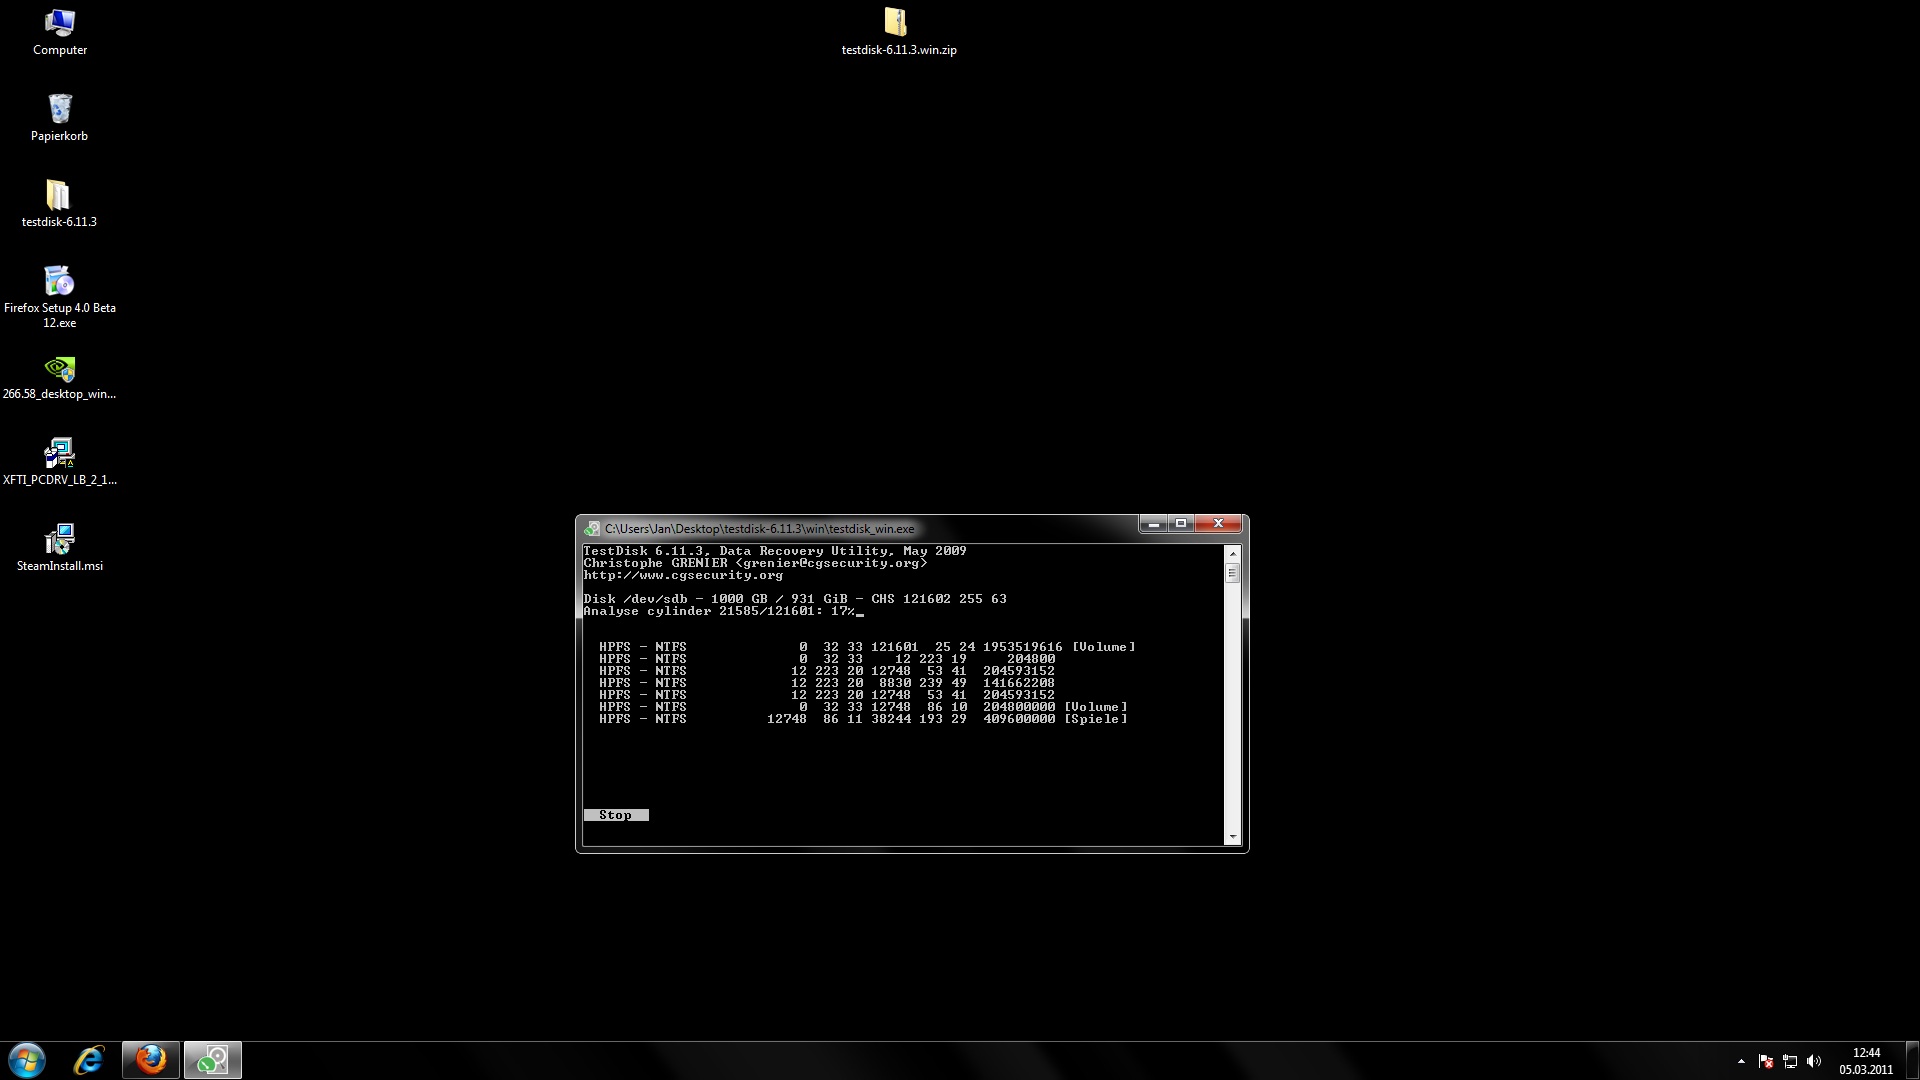Switch to Firefox on the taskbar
This screenshot has height=1080, width=1920.
point(151,1060)
